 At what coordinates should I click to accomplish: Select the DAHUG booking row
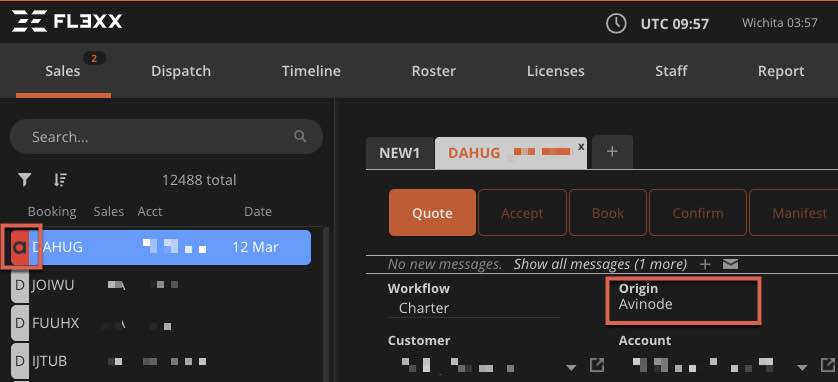click(161, 247)
